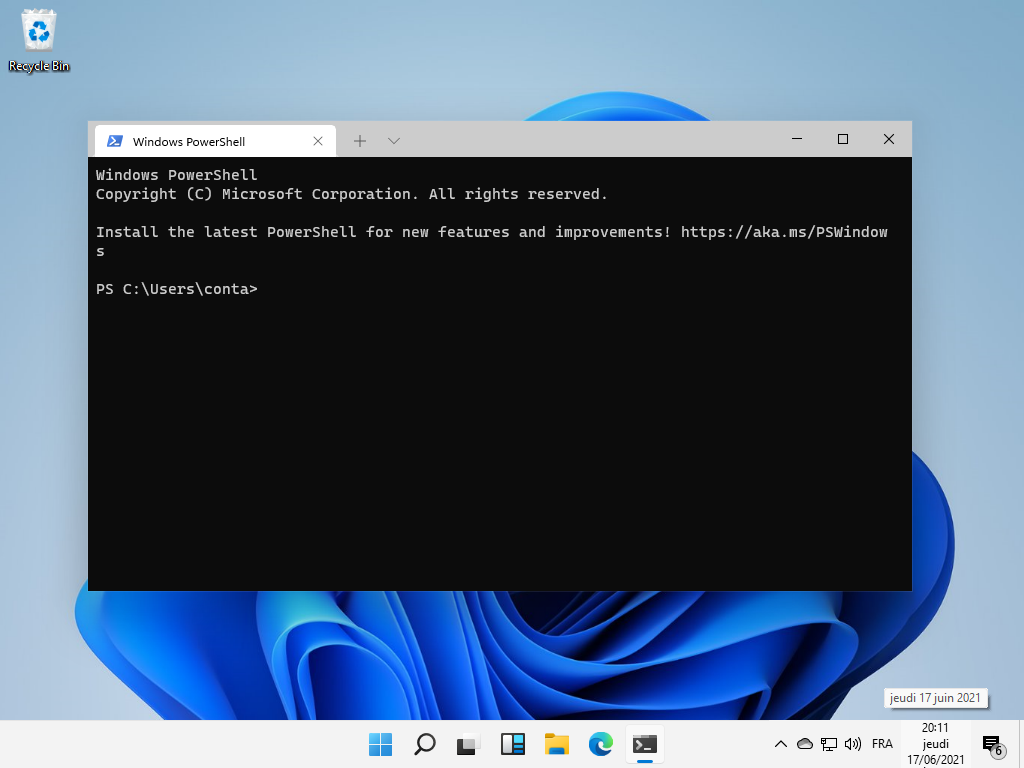Open notification center with 6 badge

pyautogui.click(x=993, y=744)
